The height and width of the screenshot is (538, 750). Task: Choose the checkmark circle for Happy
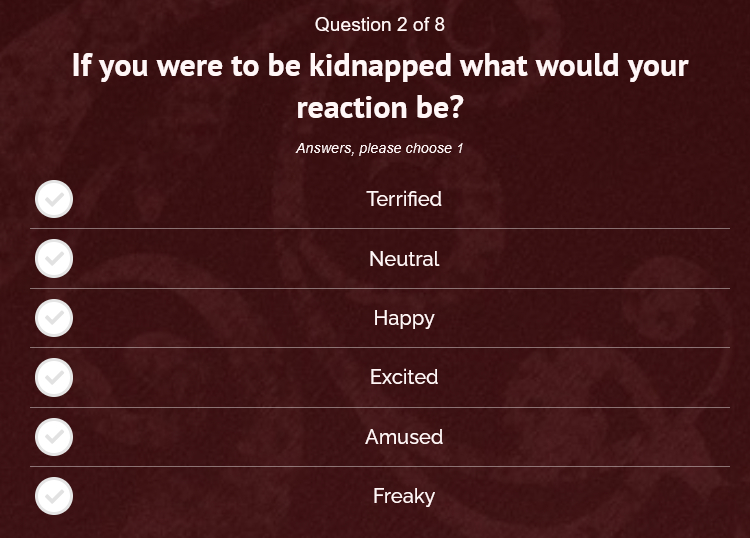[x=54, y=318]
